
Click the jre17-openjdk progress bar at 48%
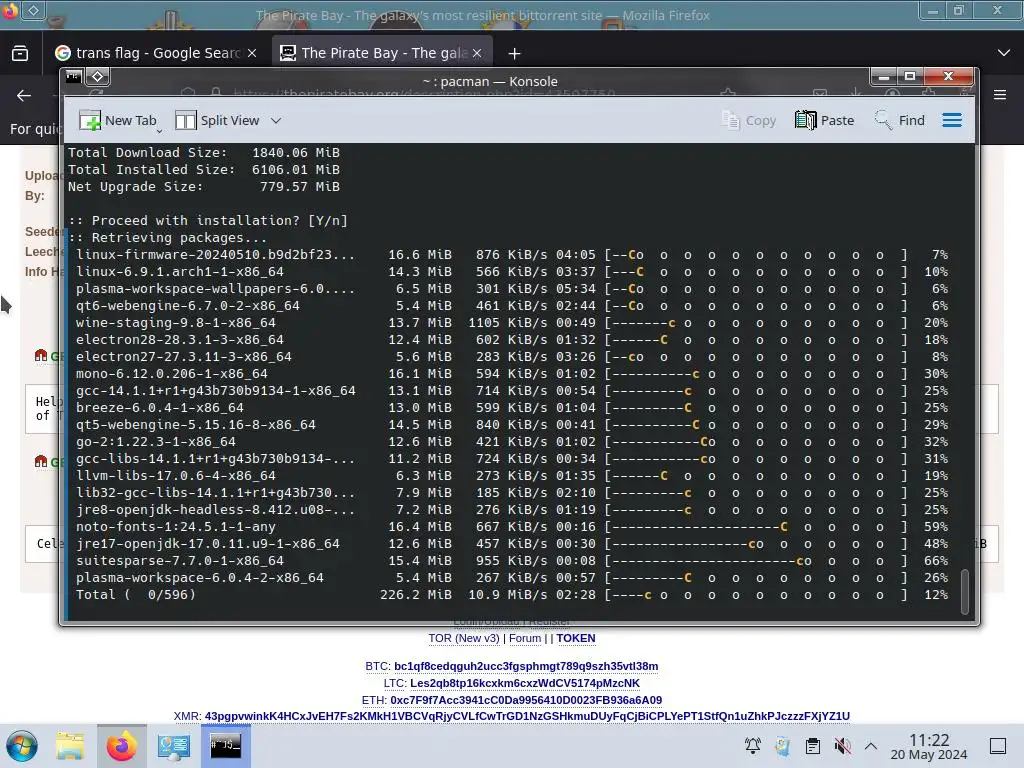click(756, 543)
